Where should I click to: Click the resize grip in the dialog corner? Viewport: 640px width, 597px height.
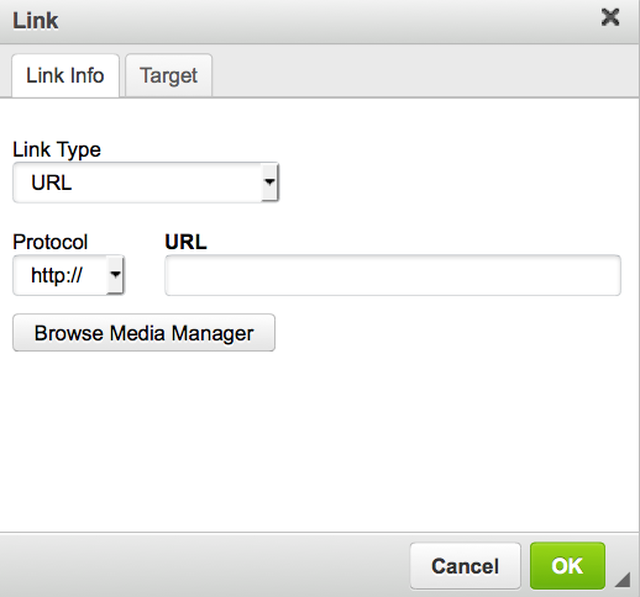coord(623,580)
